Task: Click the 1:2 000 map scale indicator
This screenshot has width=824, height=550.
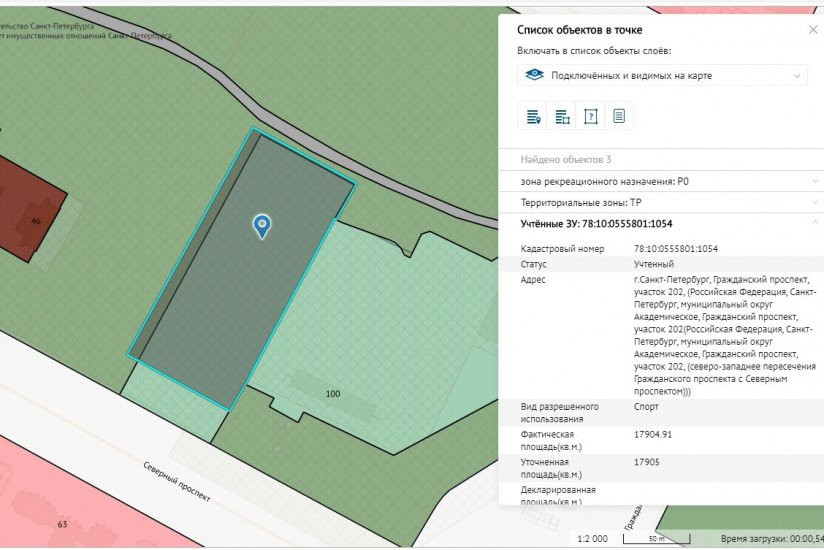Action: [x=592, y=539]
